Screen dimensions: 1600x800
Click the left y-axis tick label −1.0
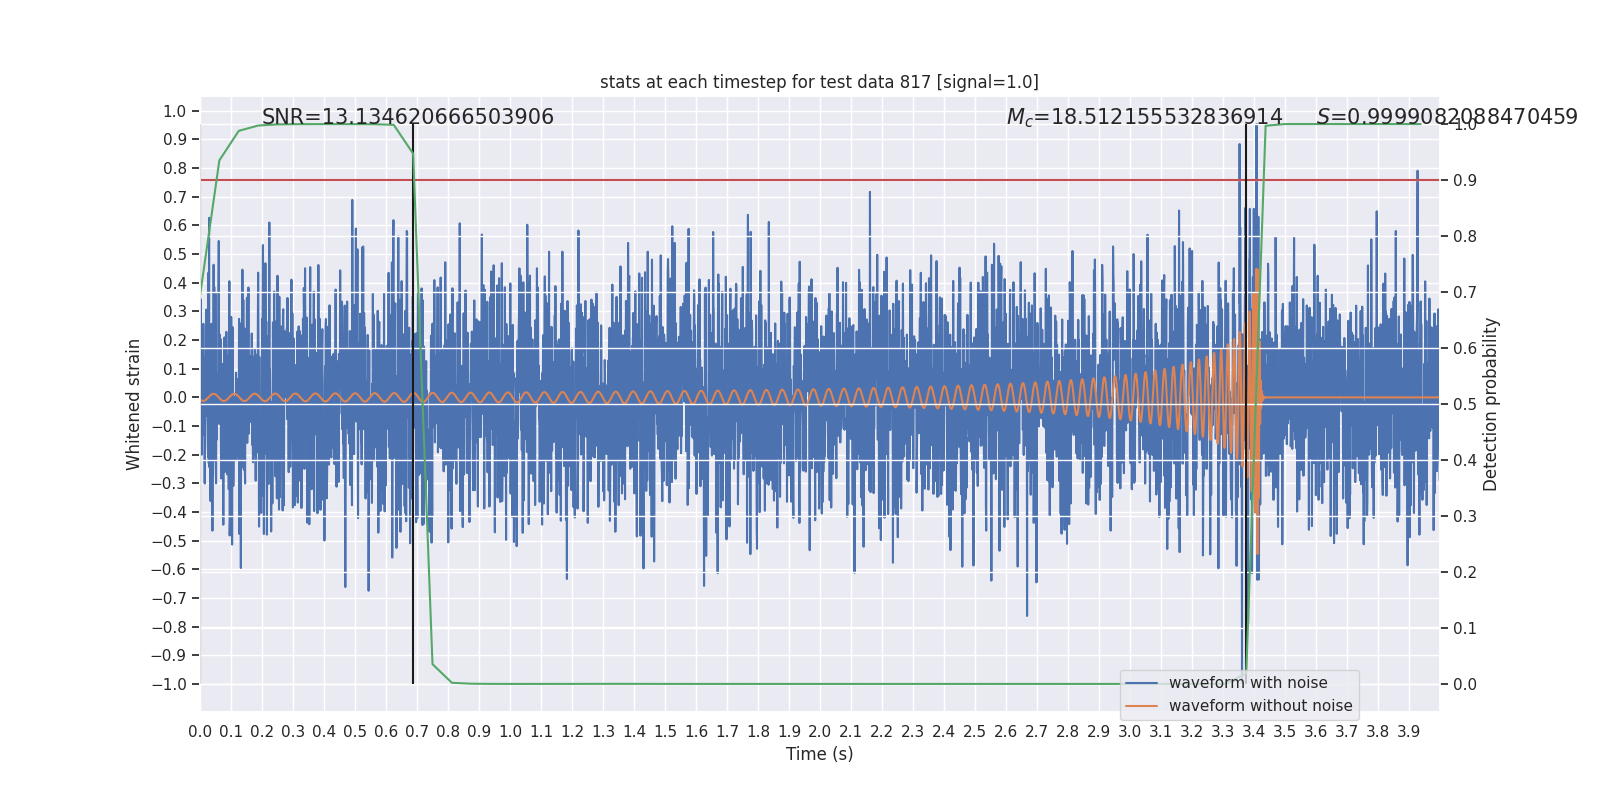point(169,684)
